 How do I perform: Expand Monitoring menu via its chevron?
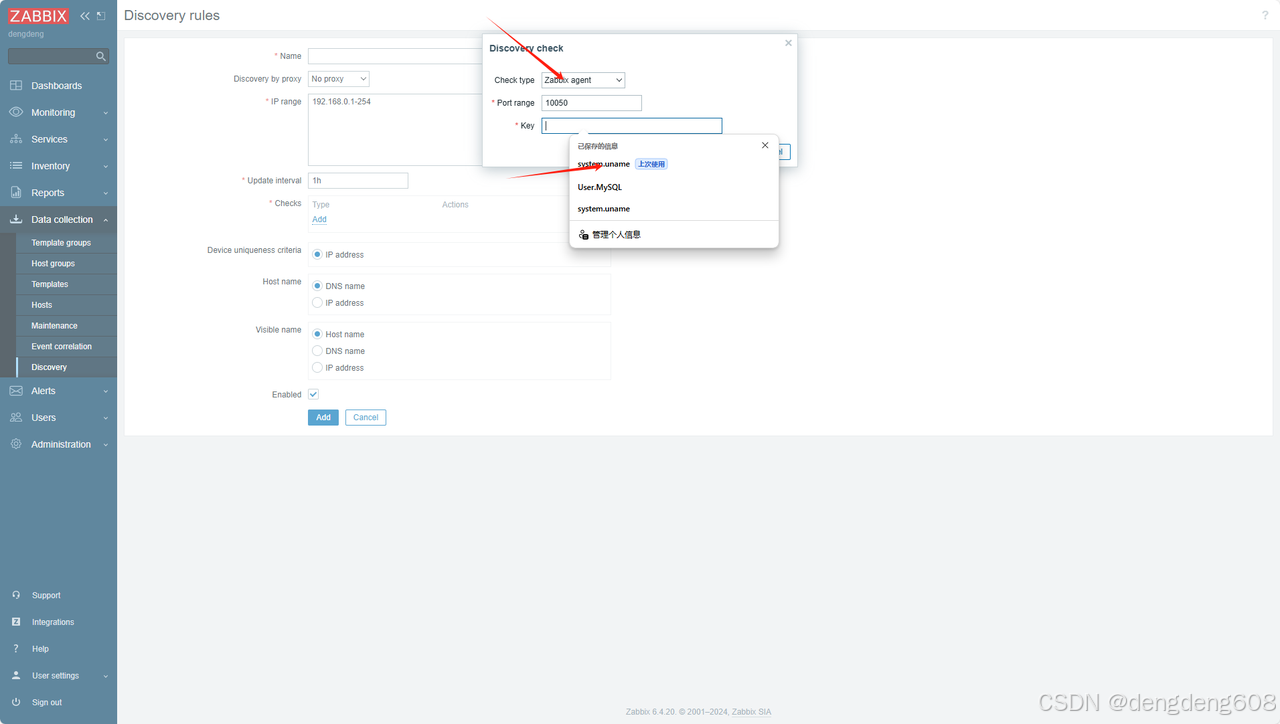coord(106,113)
